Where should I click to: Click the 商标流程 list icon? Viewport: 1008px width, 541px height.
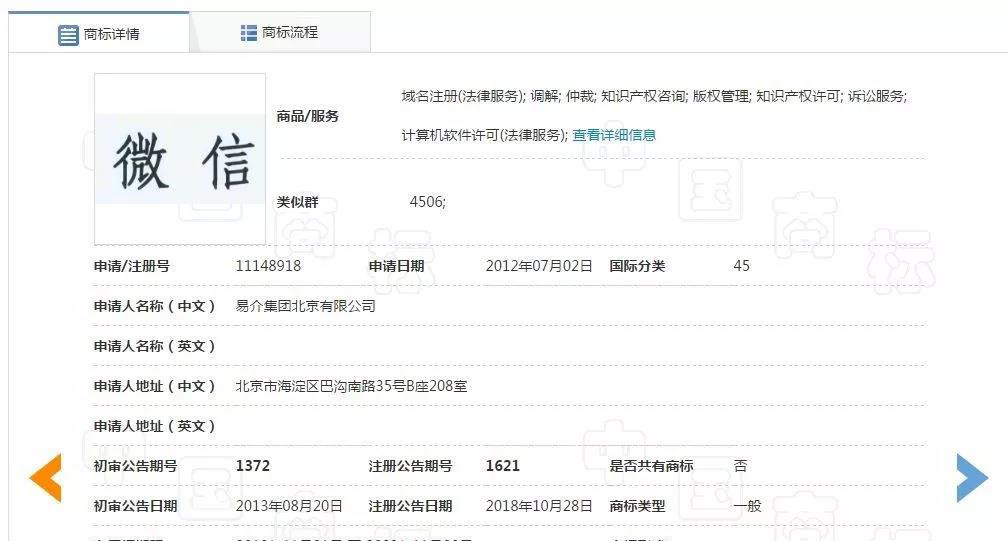tap(248, 33)
